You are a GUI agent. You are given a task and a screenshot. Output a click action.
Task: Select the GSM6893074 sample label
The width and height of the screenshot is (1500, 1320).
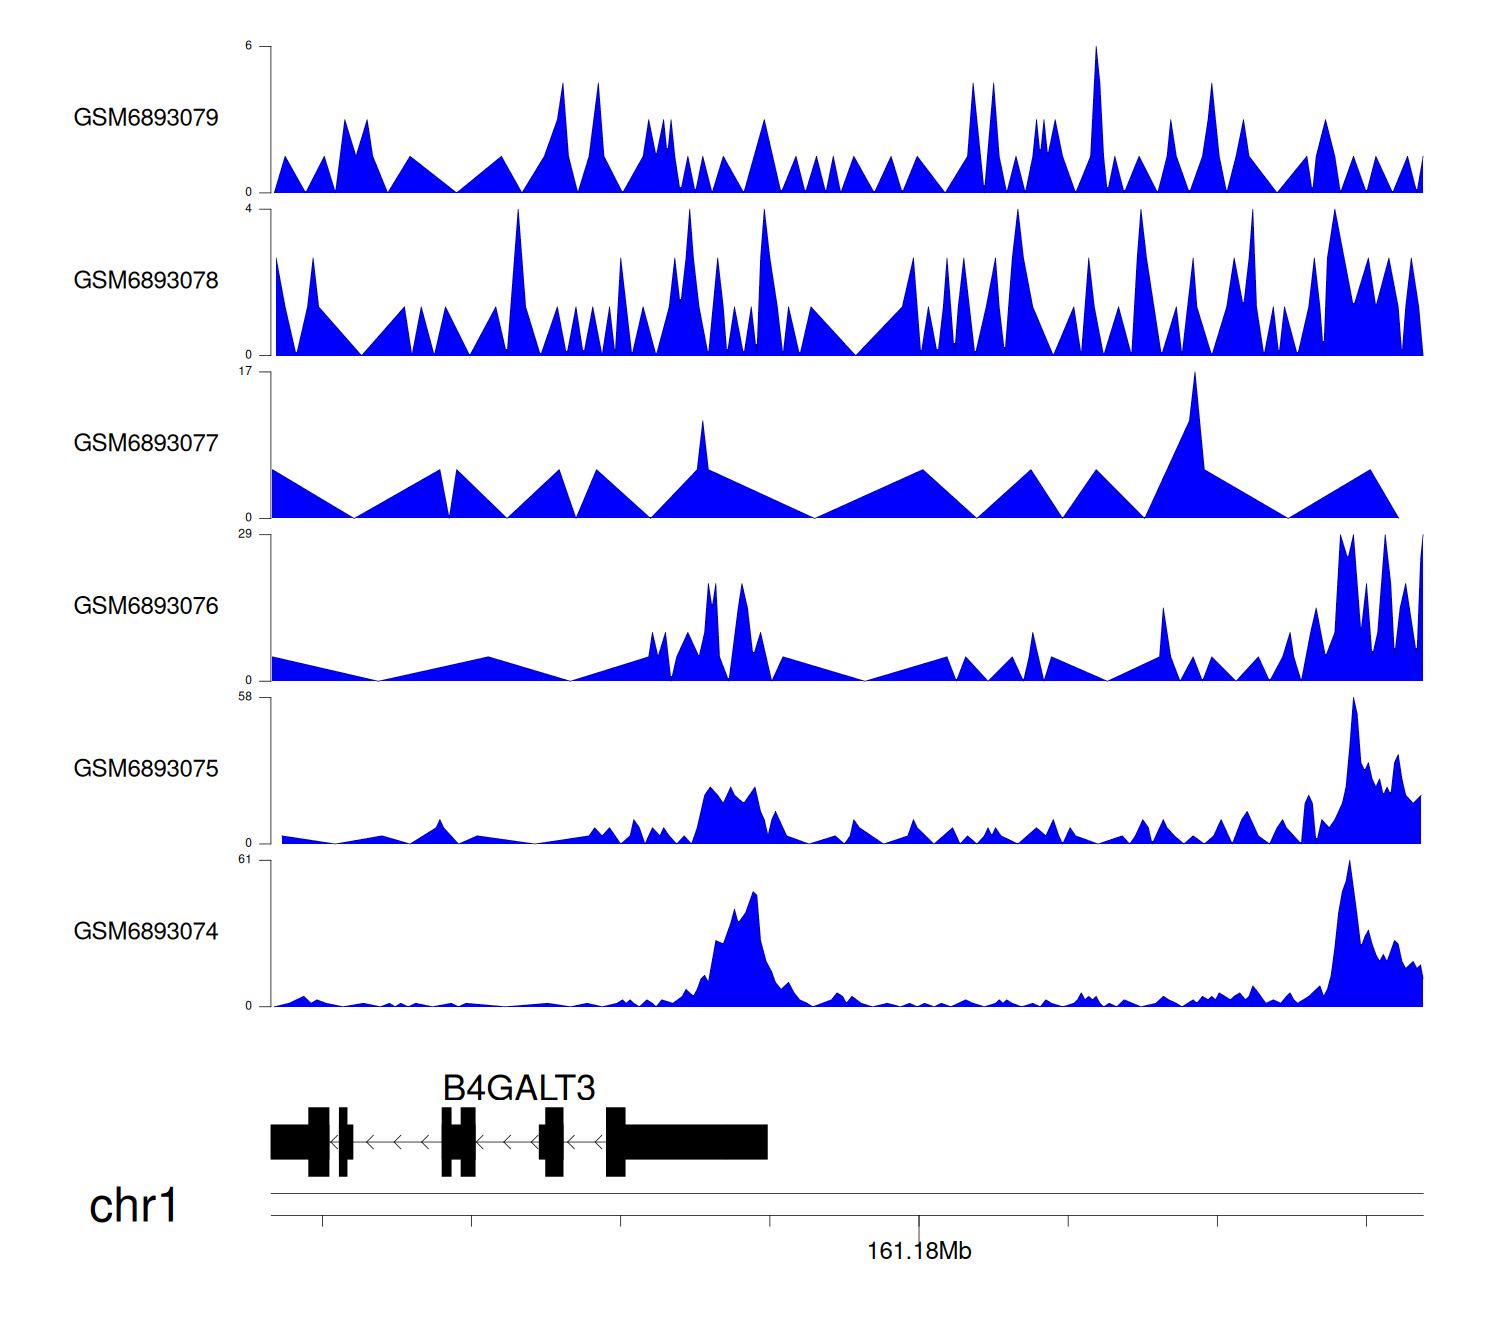146,932
